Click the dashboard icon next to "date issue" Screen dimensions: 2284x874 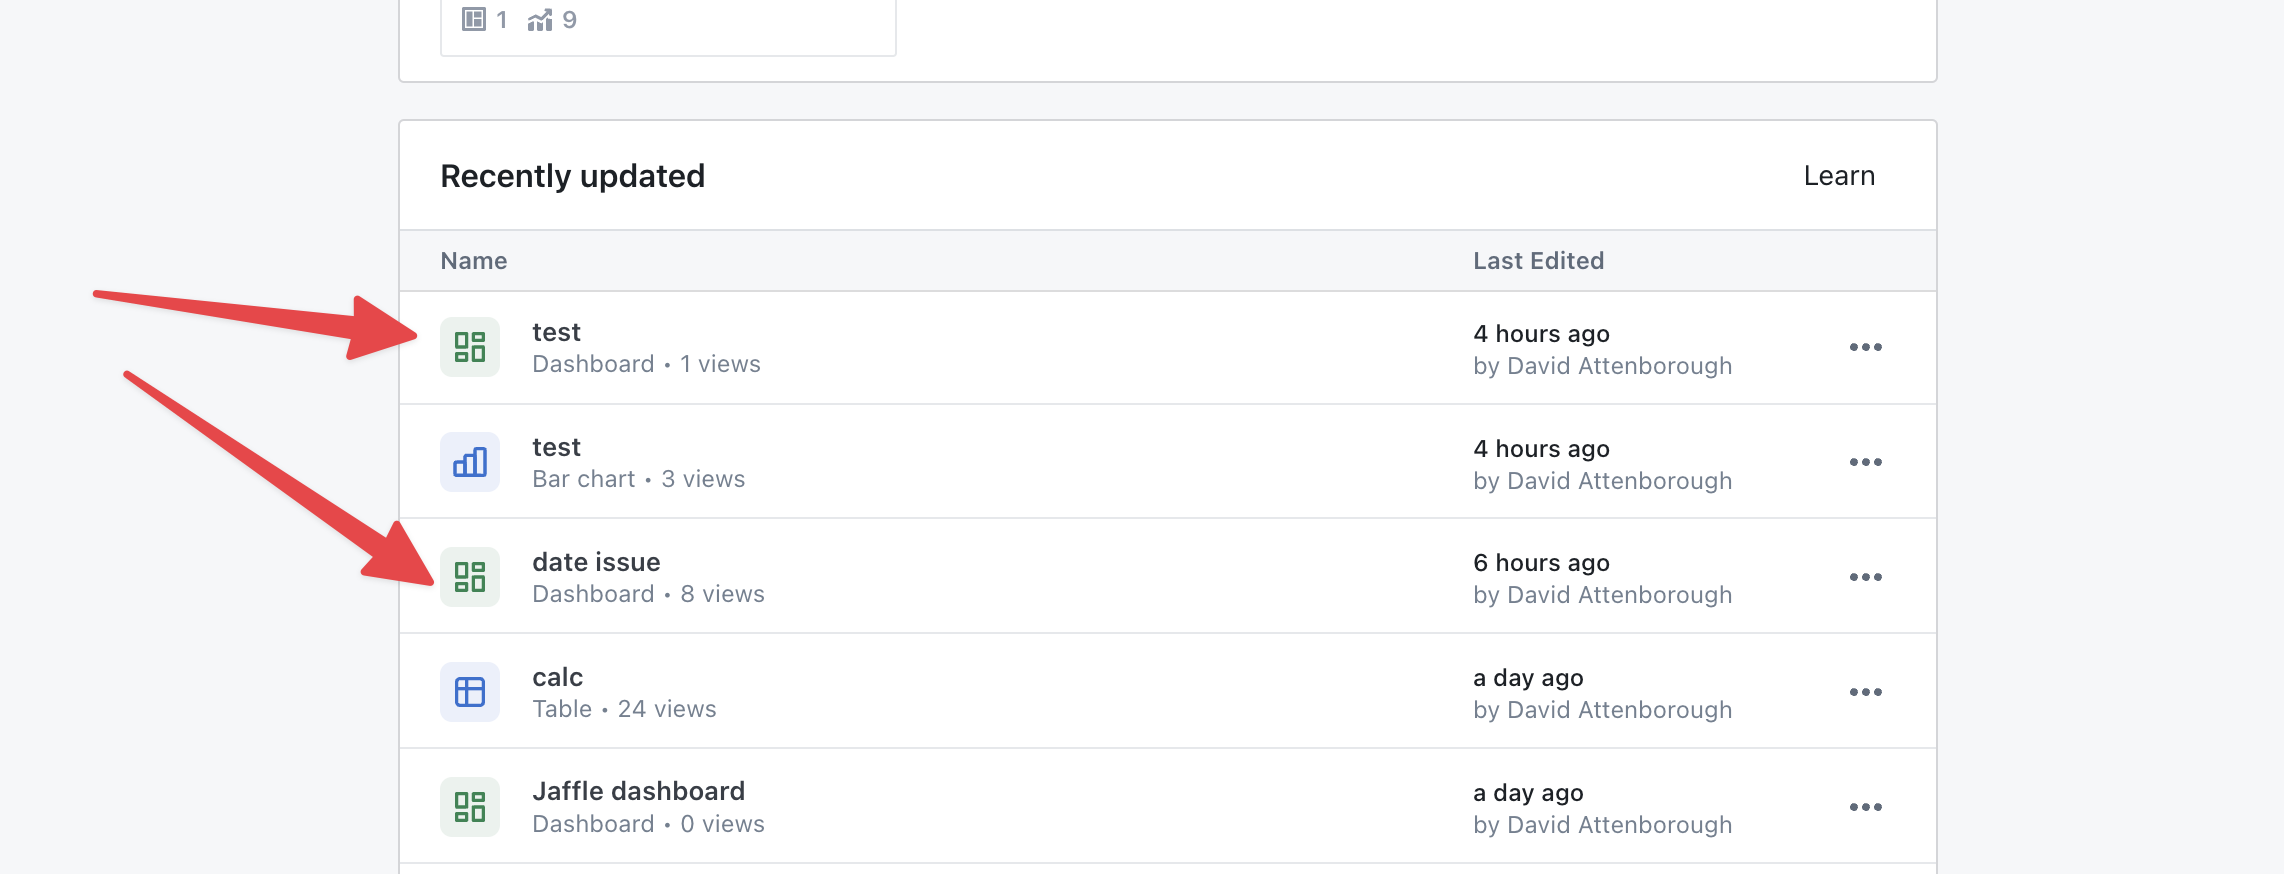[x=469, y=576]
